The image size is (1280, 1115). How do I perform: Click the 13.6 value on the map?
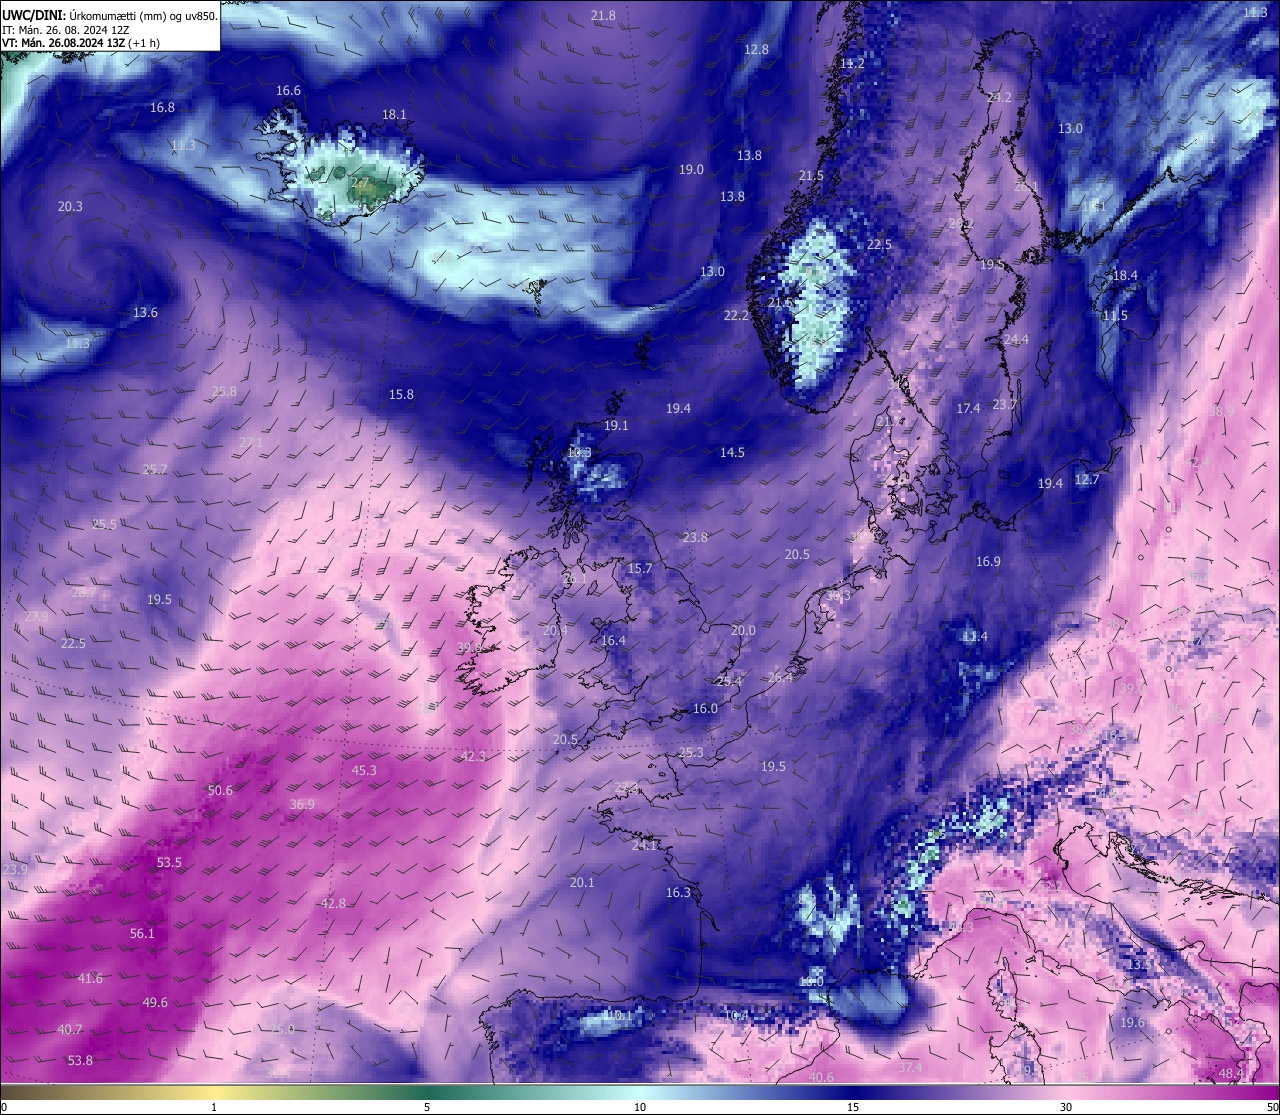pos(145,313)
